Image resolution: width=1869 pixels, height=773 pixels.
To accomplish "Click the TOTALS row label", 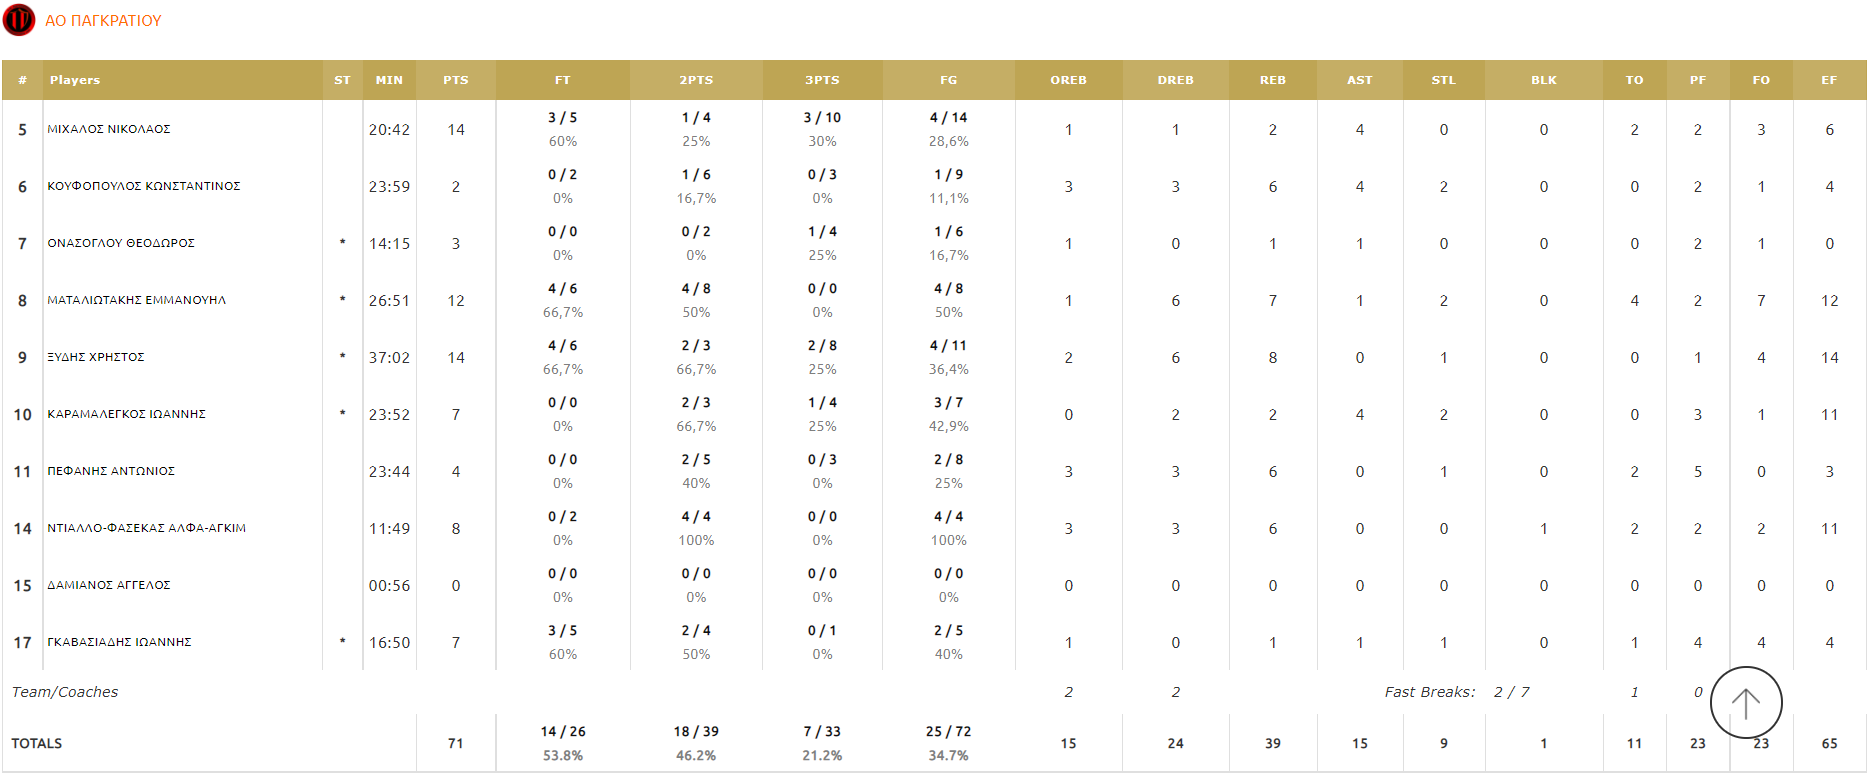I will 37,743.
